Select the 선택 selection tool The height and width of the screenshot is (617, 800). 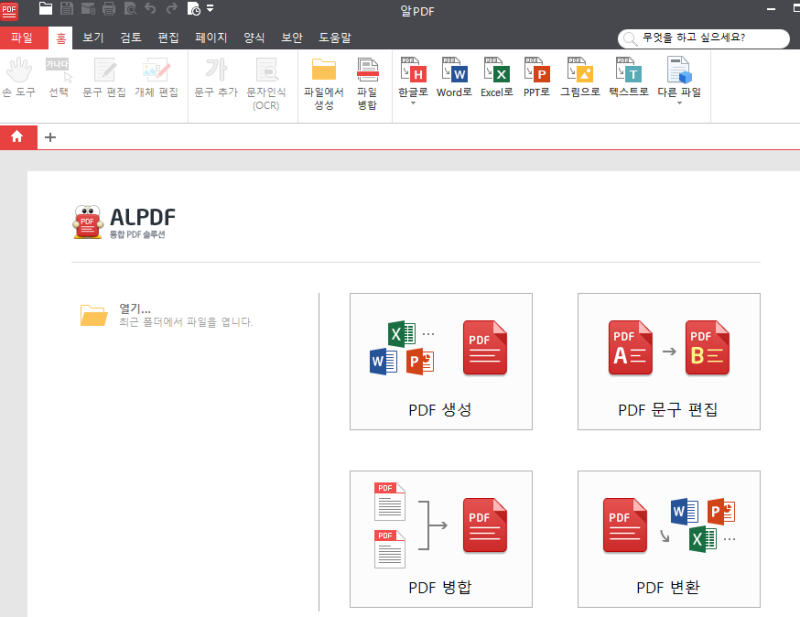click(59, 78)
